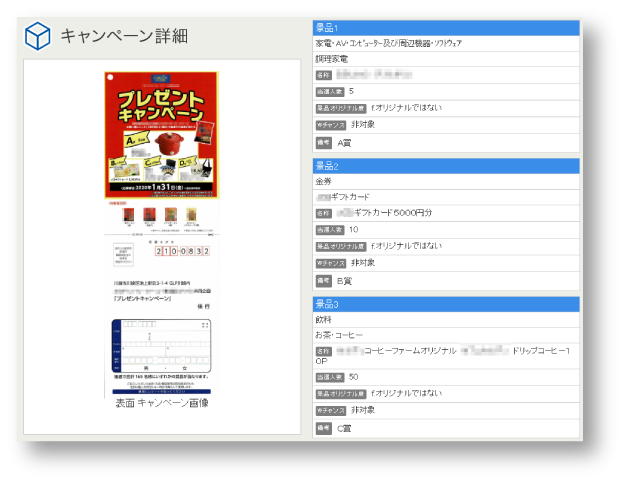Select the 景品1 section header
626x484 pixels.
(x=445, y=28)
